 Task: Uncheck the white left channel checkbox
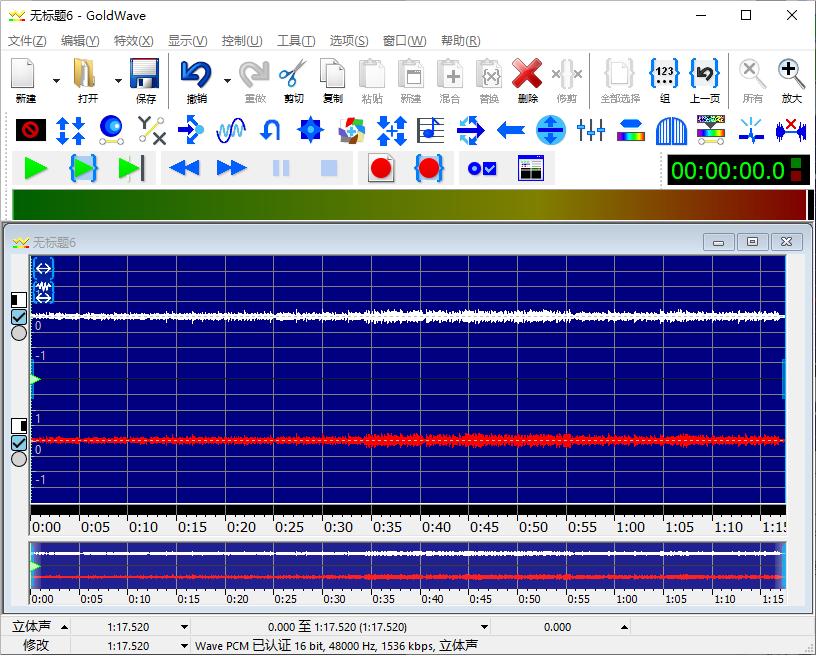(18, 317)
